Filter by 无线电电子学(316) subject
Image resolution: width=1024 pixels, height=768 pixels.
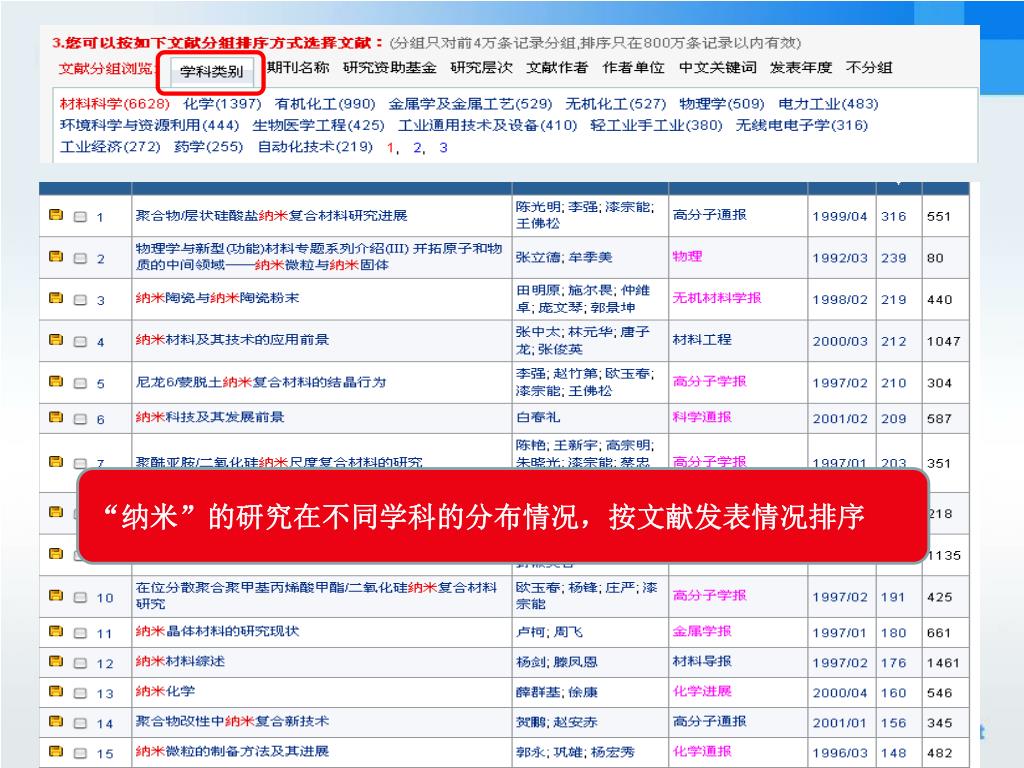click(x=802, y=125)
